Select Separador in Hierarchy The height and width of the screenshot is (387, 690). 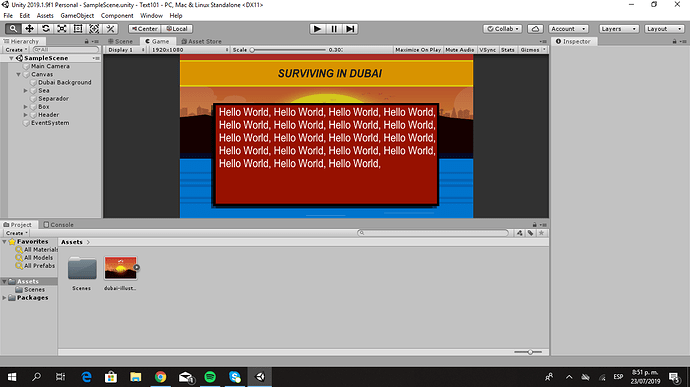click(53, 99)
